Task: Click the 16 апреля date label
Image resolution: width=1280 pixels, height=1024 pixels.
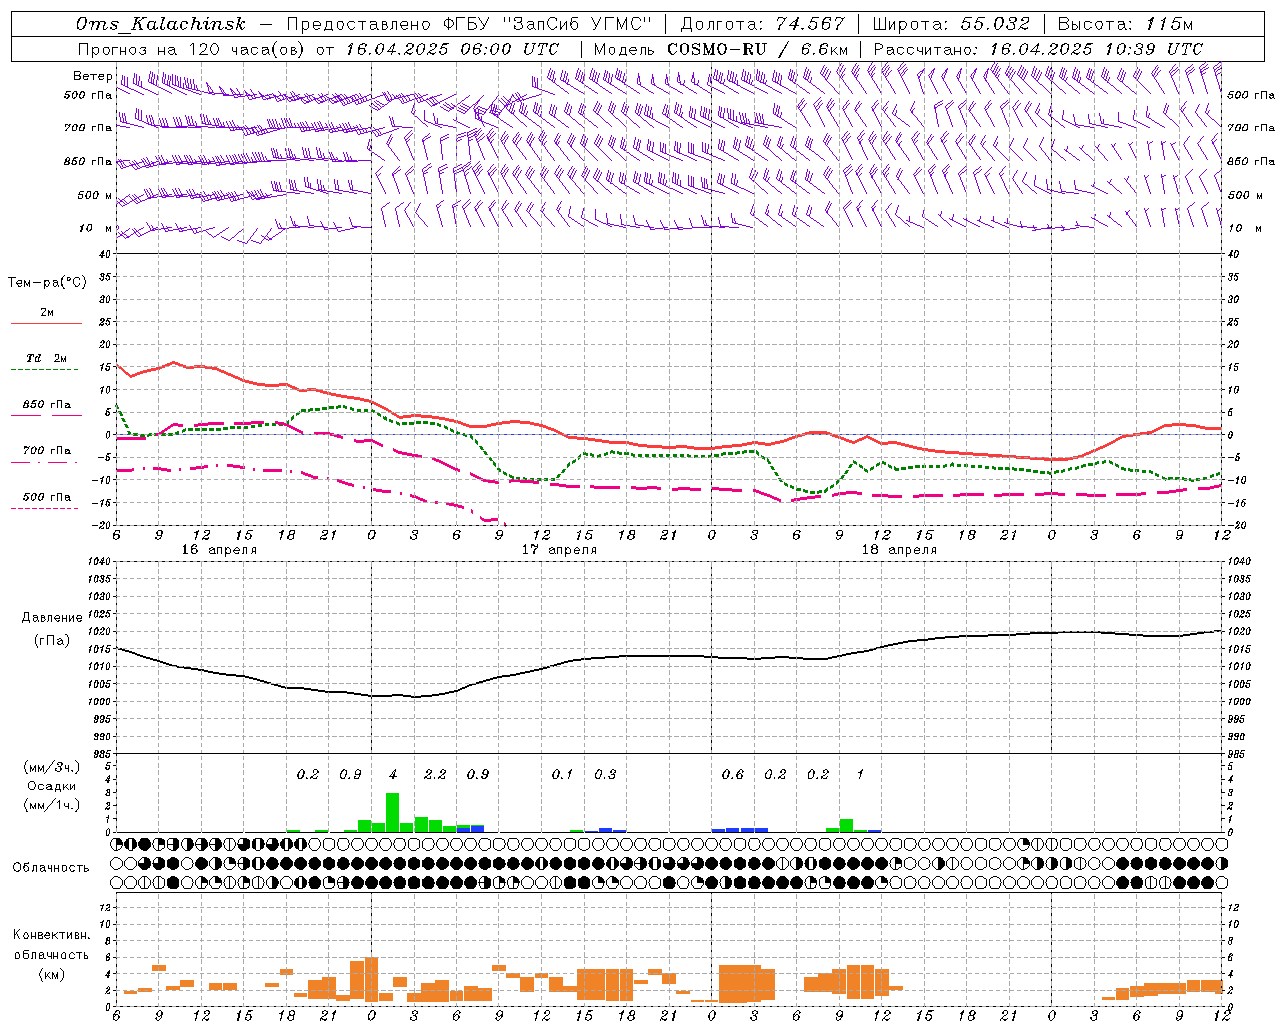Action: tap(219, 550)
